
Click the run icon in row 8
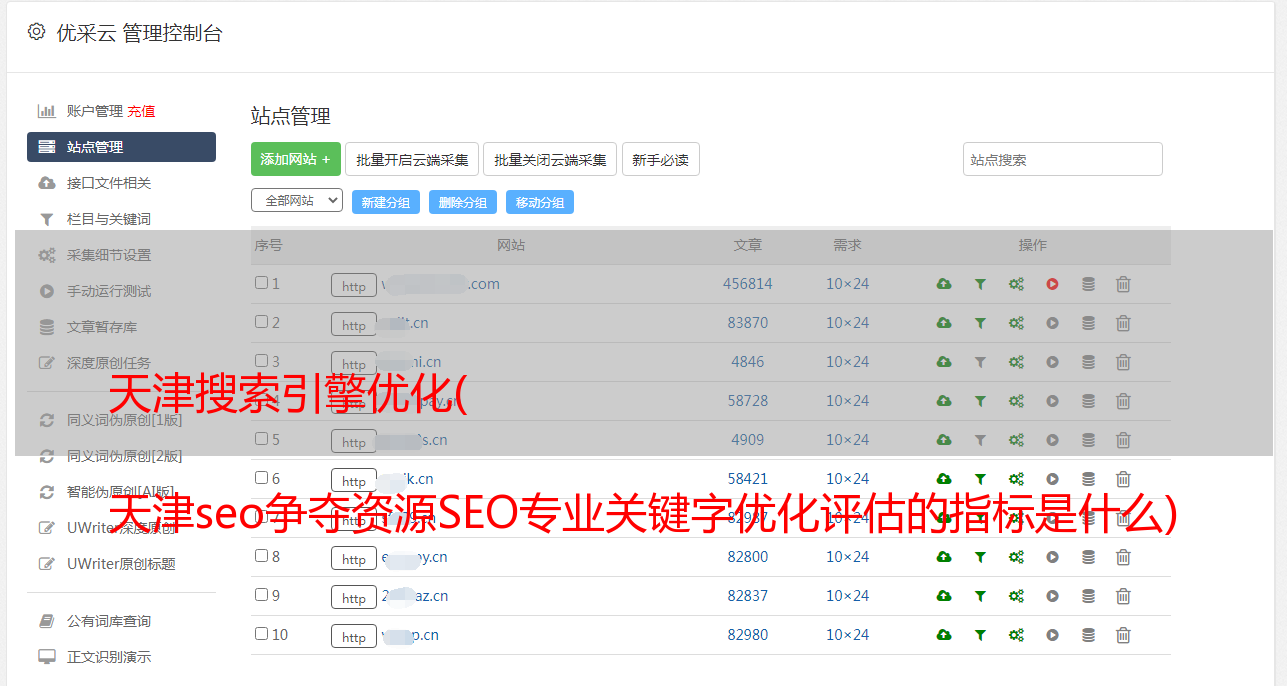[x=1052, y=557]
